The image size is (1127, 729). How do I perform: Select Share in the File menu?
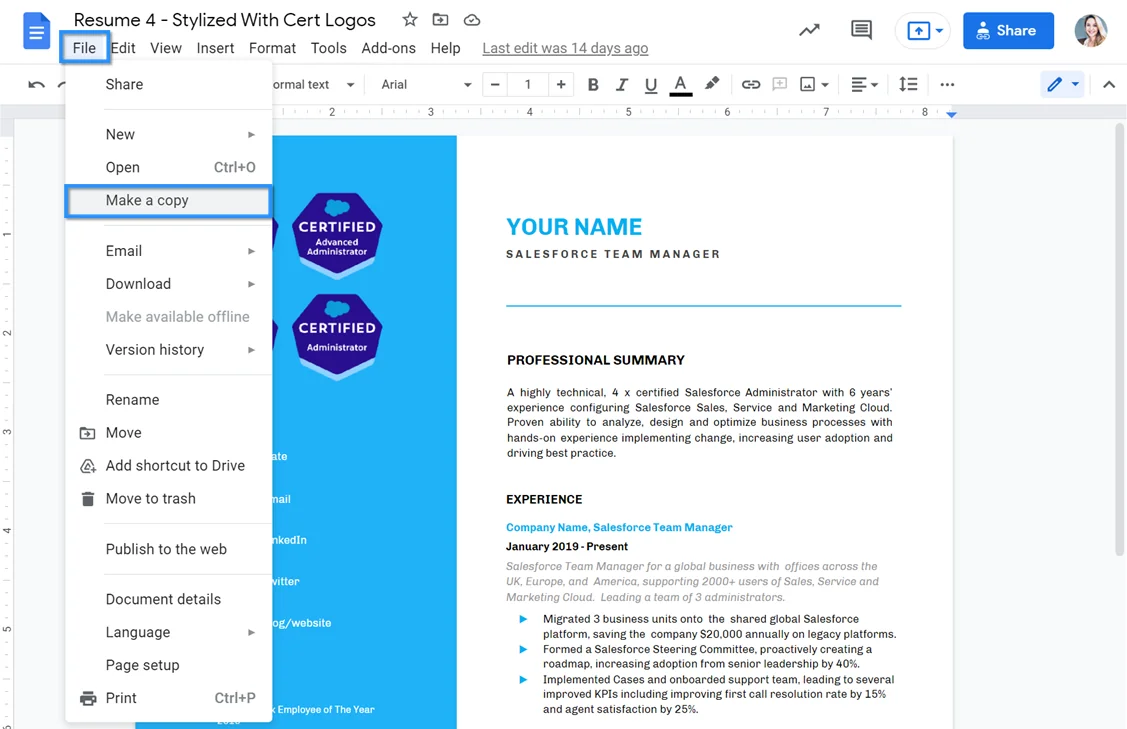point(168,84)
